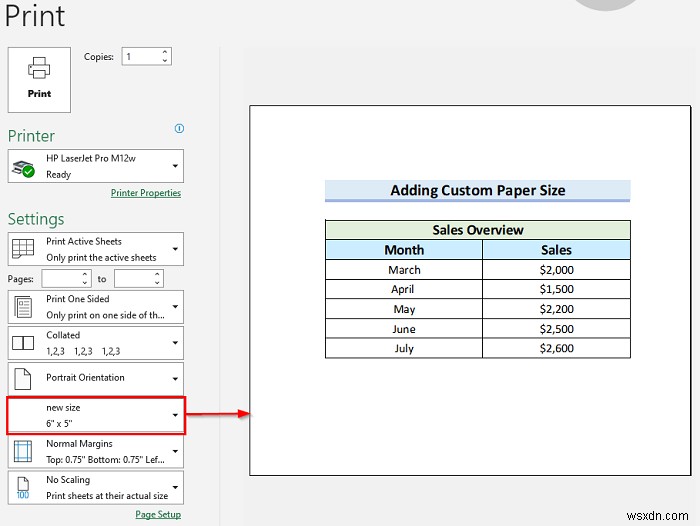Open the 'new size' paper size dropdown
The image size is (700, 526).
[x=96, y=415]
